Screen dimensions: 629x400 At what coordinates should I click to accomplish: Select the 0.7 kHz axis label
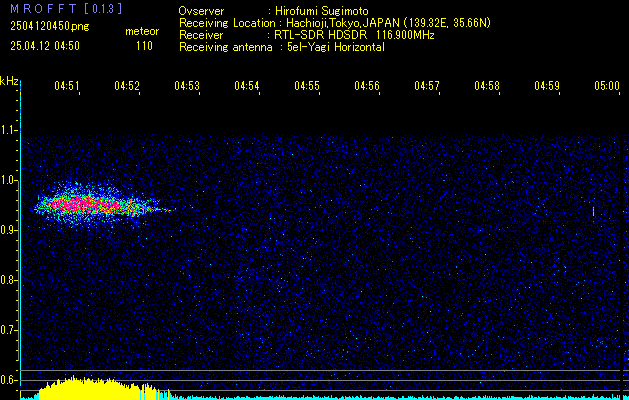[10, 329]
